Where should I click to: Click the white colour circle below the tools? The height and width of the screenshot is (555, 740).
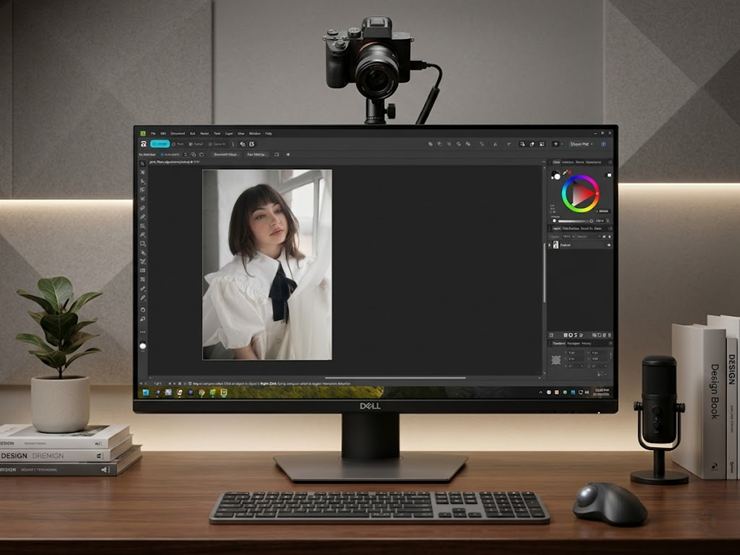point(143,346)
